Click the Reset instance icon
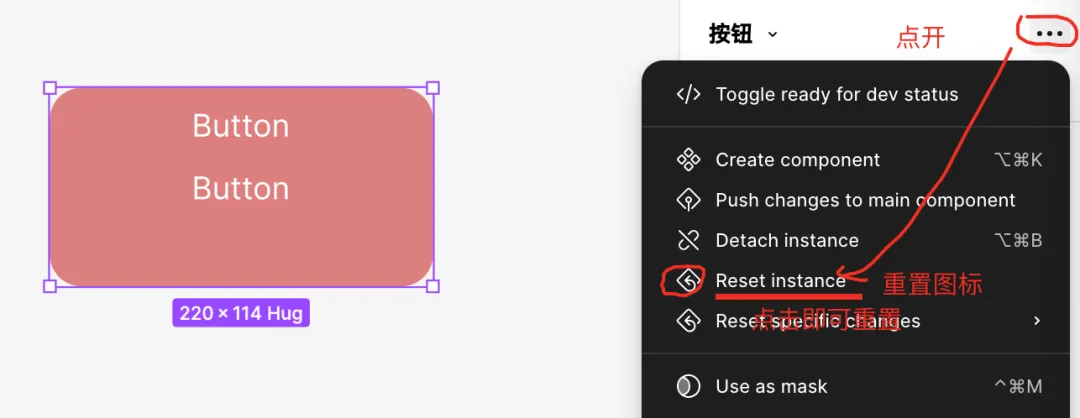The image size is (1080, 418). (688, 282)
